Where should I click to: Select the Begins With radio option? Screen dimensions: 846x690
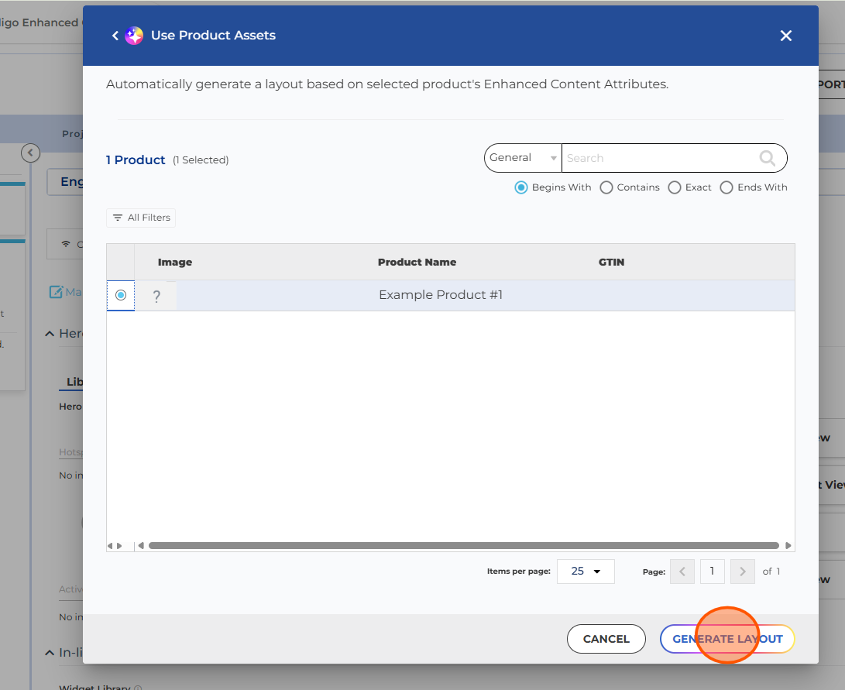(x=521, y=187)
